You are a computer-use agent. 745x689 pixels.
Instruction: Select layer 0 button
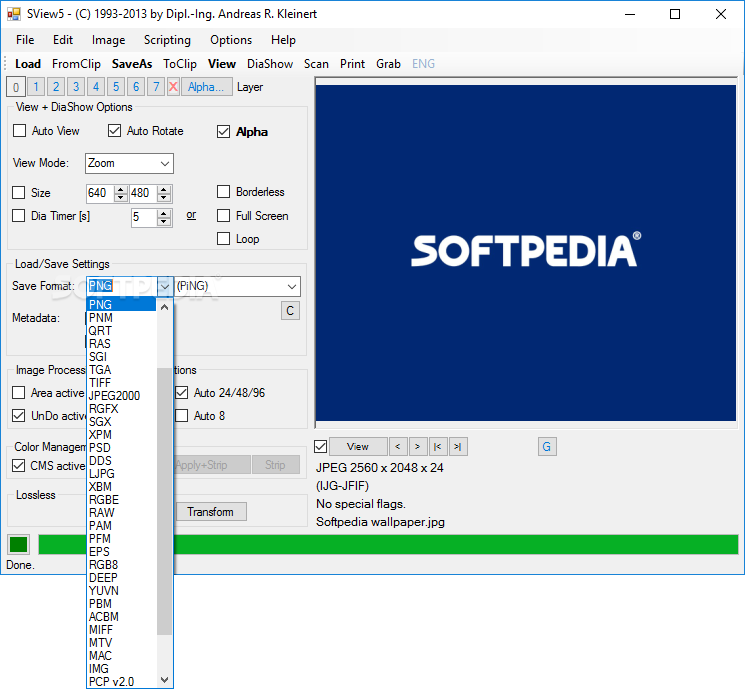coord(16,87)
